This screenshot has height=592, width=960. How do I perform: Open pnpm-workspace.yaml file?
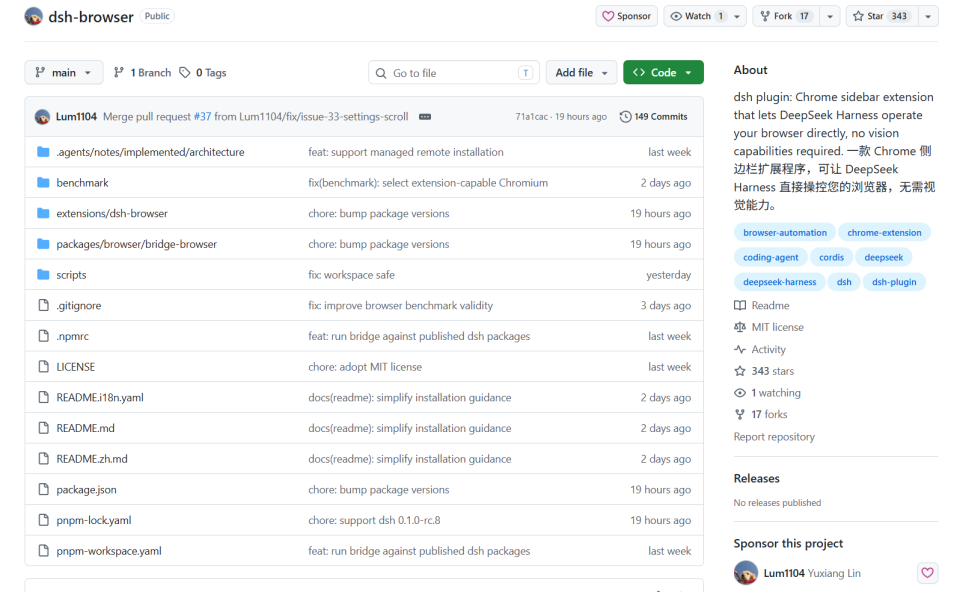[109, 551]
